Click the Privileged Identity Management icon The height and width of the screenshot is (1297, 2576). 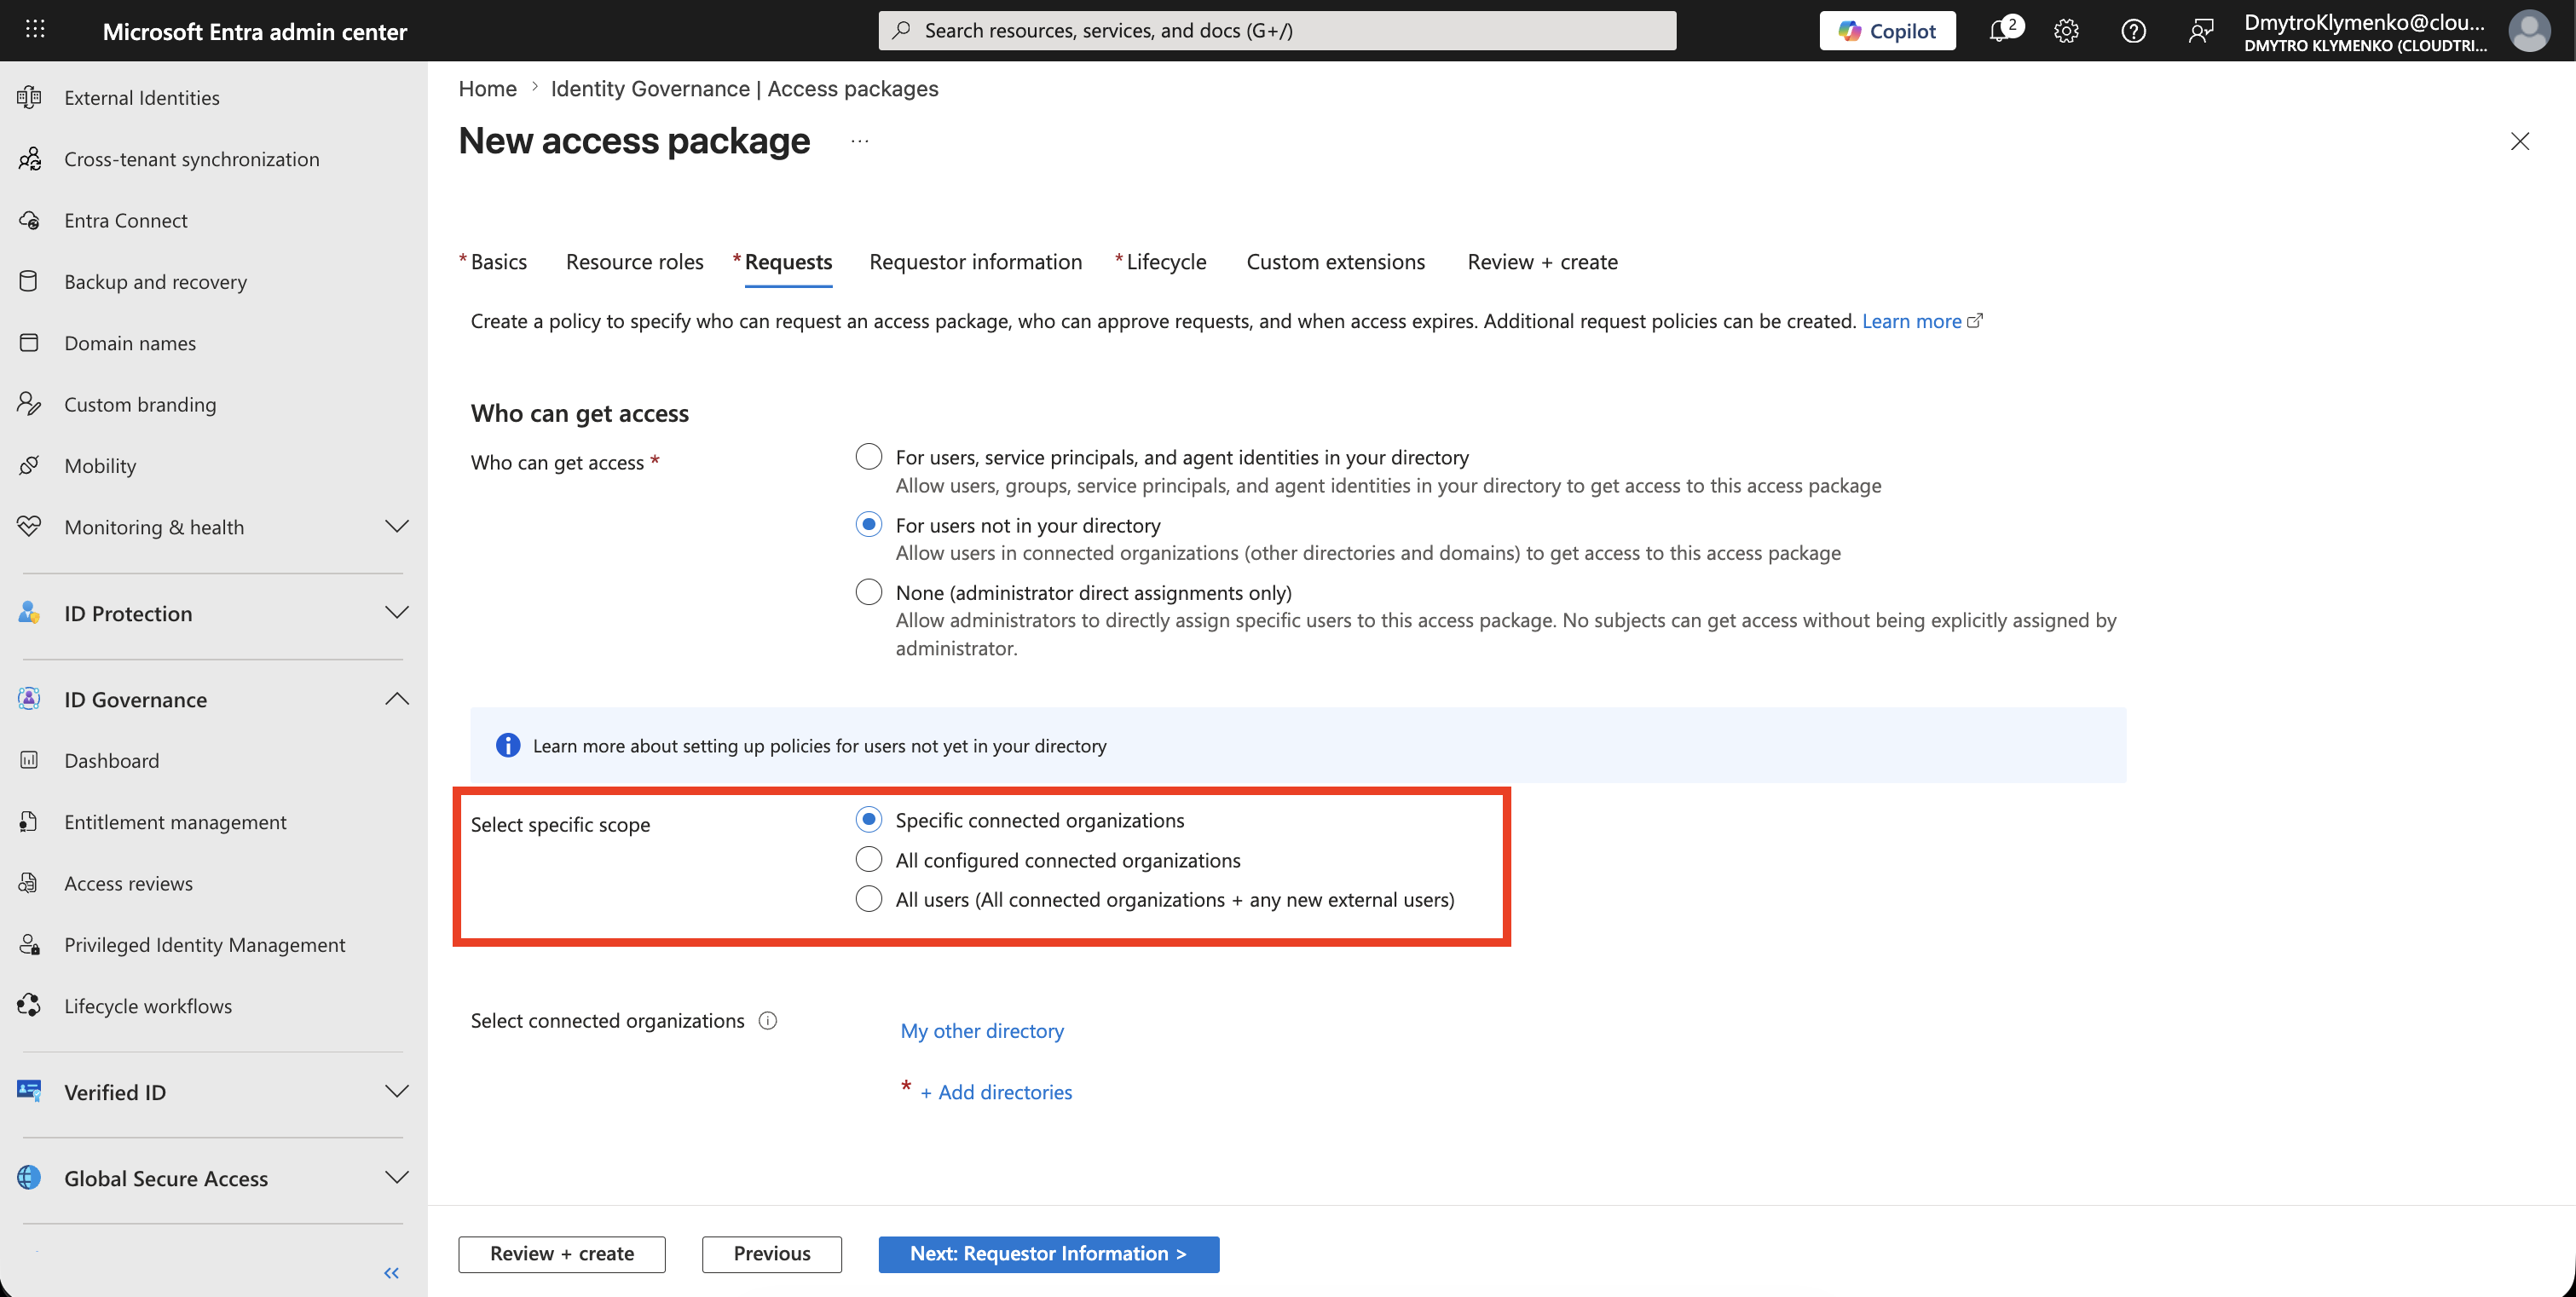point(29,944)
